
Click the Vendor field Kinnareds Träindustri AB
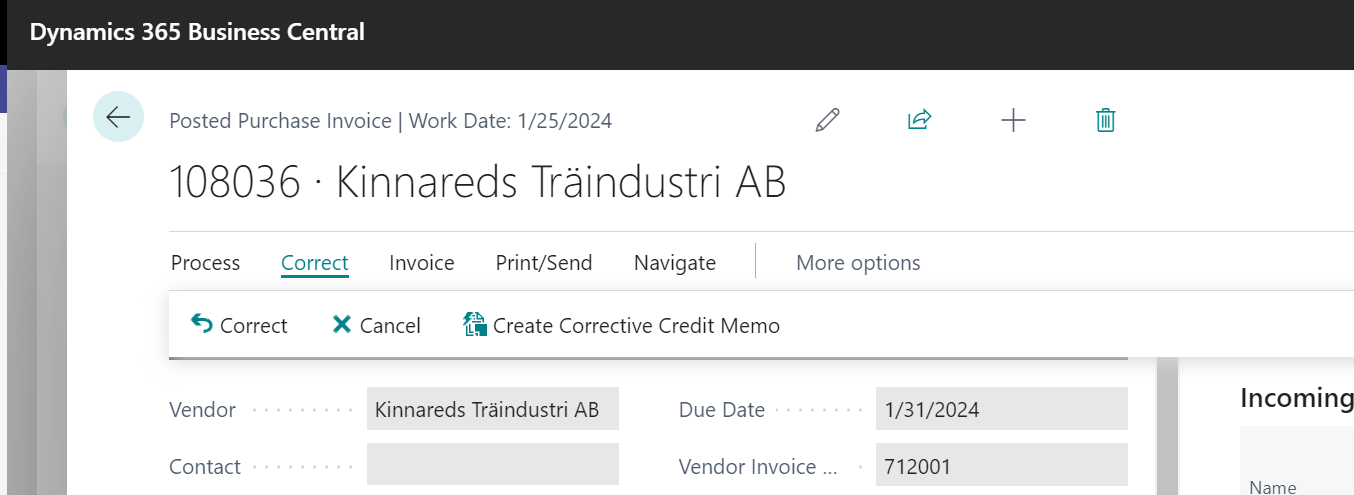[493, 409]
